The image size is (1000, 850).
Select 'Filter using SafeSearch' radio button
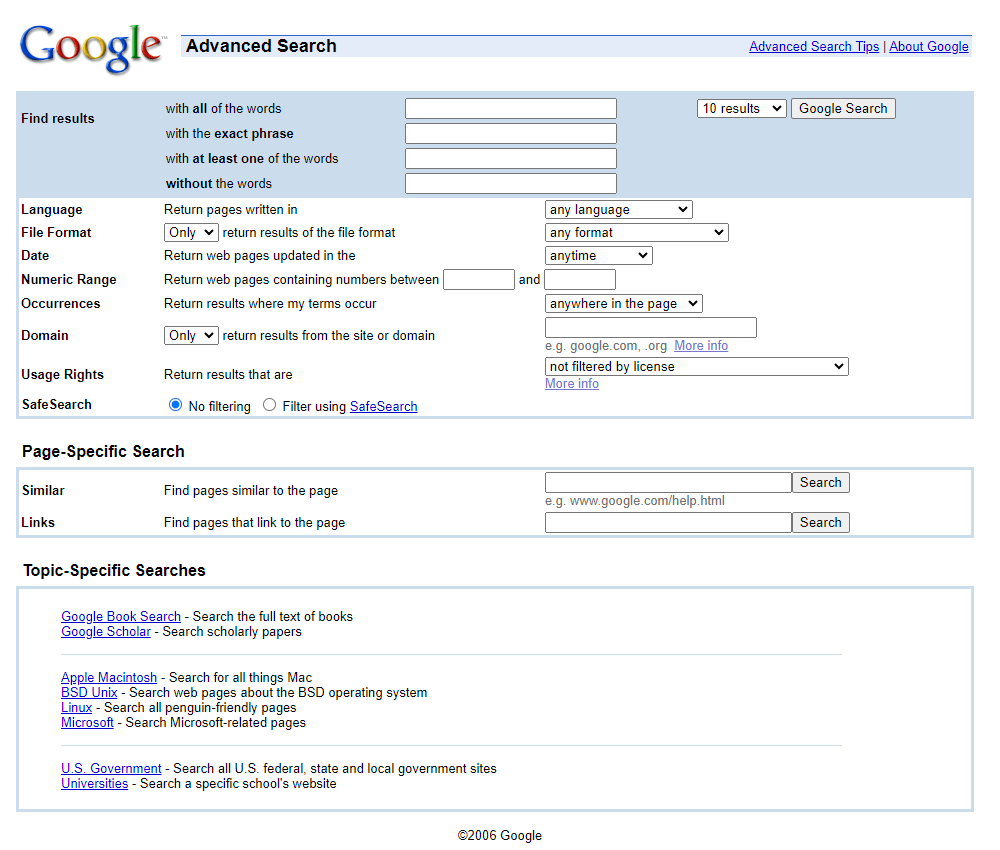pos(270,405)
